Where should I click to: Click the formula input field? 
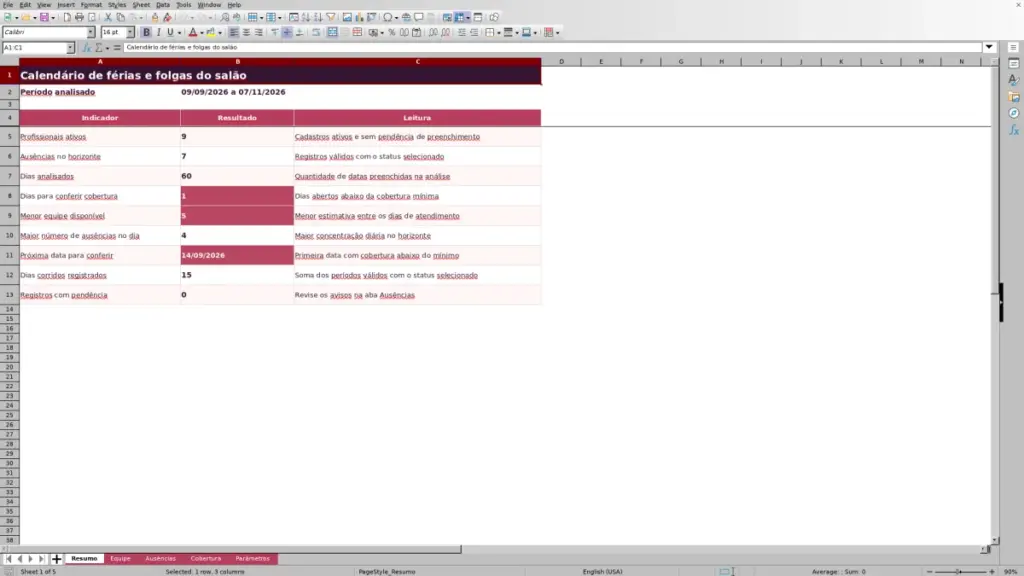click(x=552, y=48)
